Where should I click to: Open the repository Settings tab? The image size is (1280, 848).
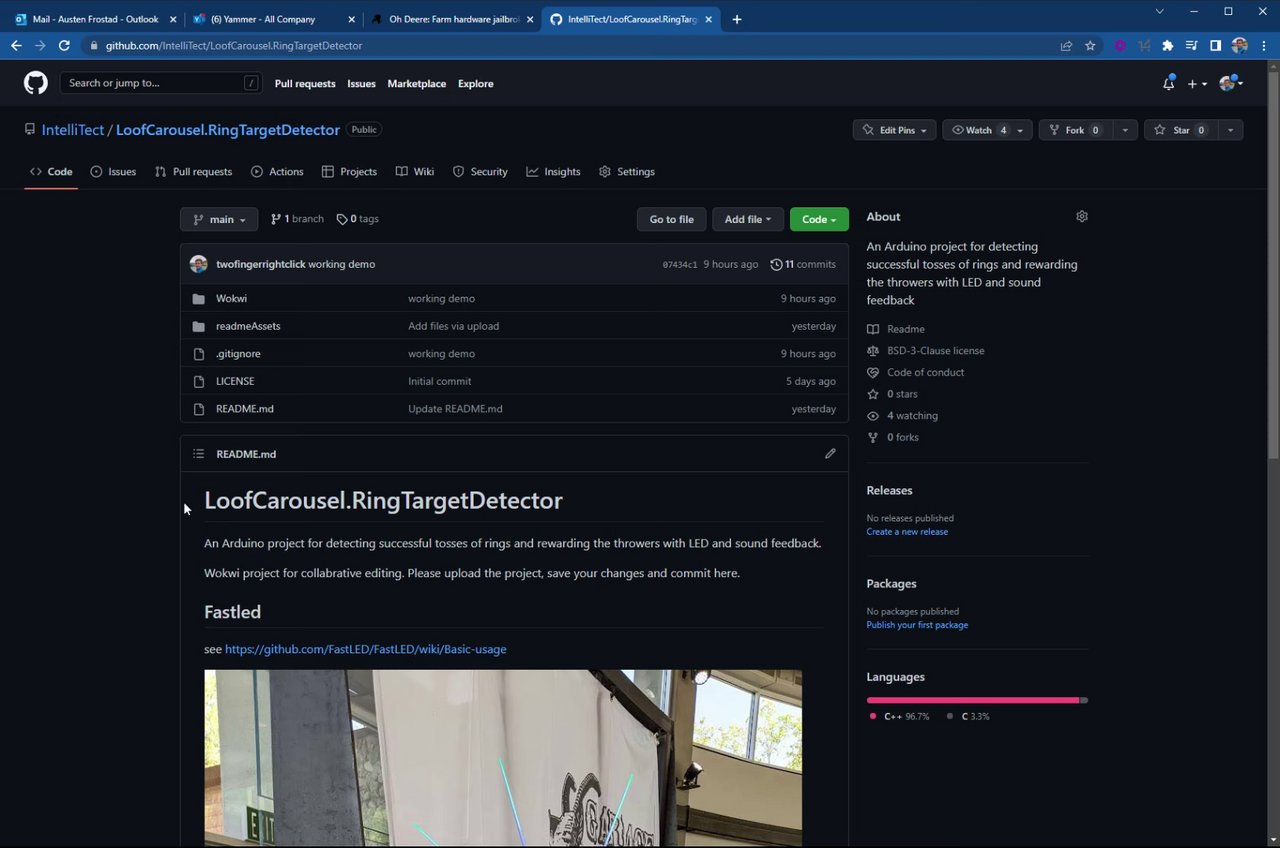pyautogui.click(x=627, y=172)
